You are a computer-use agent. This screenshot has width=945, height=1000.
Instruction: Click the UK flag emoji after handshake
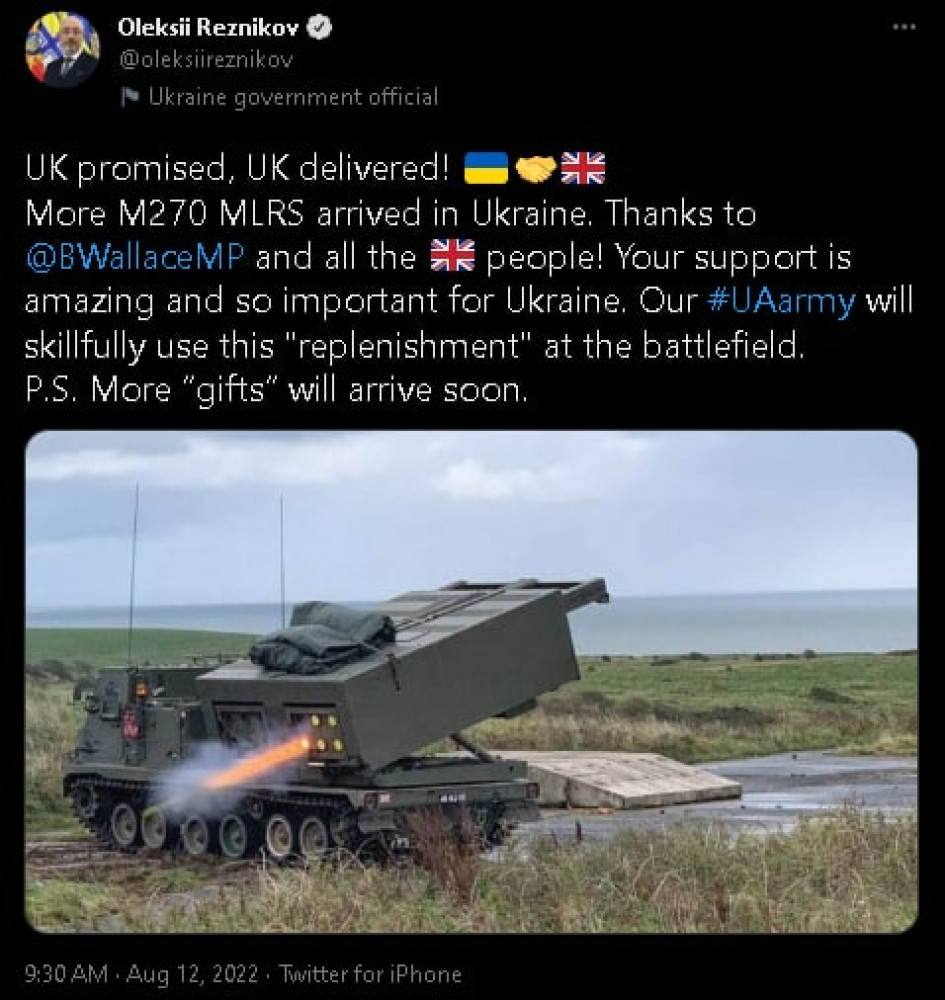(582, 167)
